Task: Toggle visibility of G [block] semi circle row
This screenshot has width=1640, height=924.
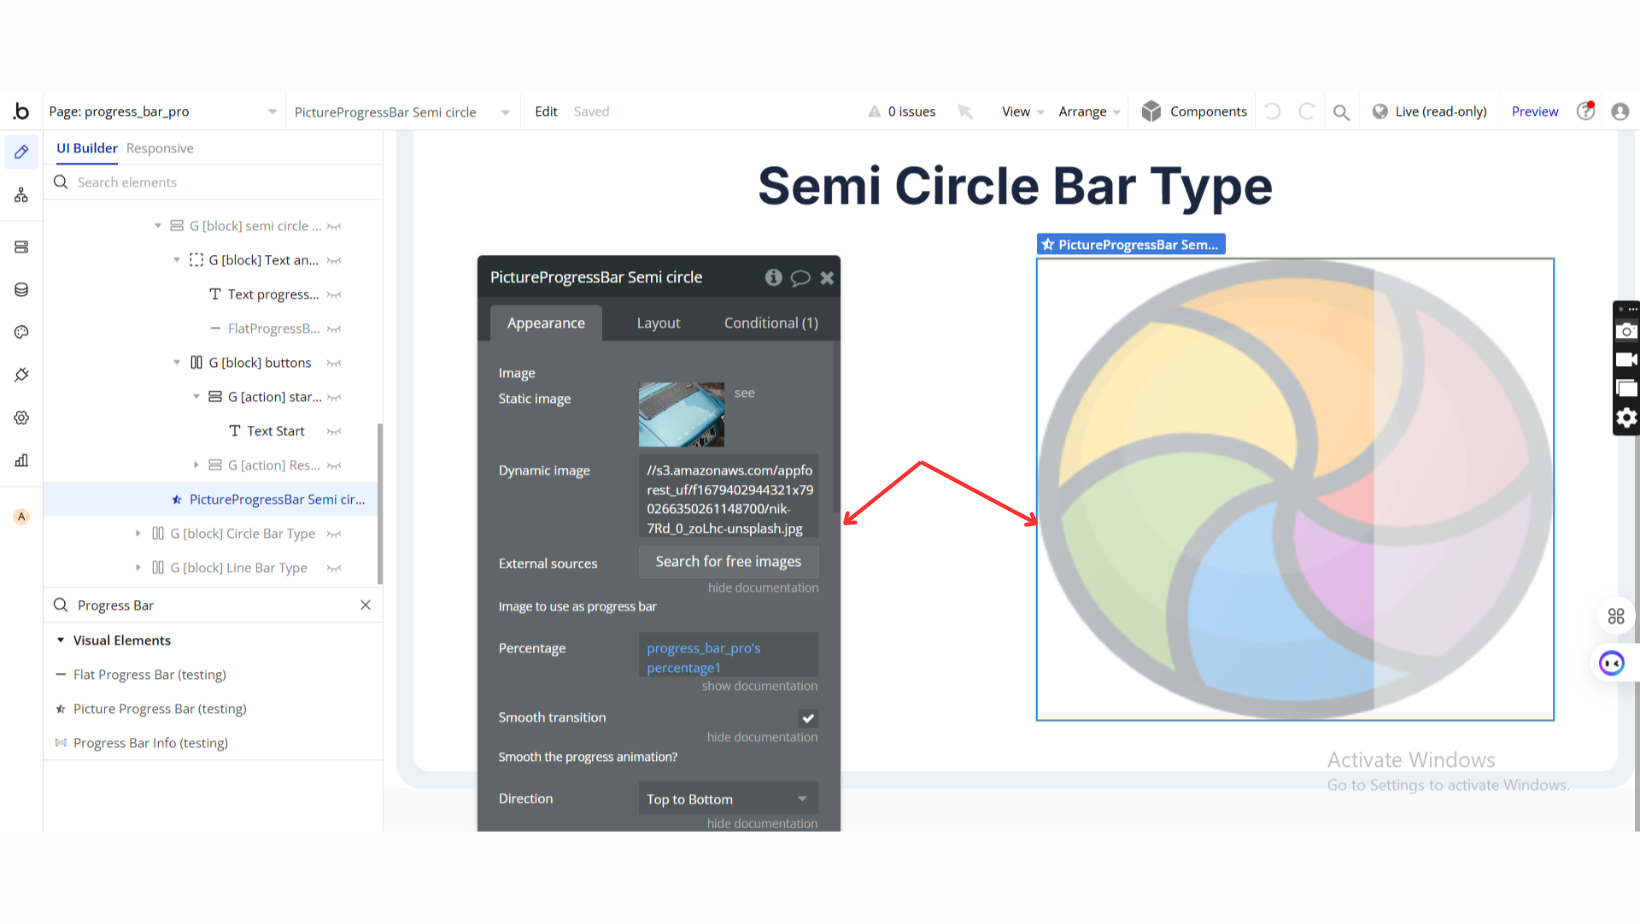Action: point(334,226)
